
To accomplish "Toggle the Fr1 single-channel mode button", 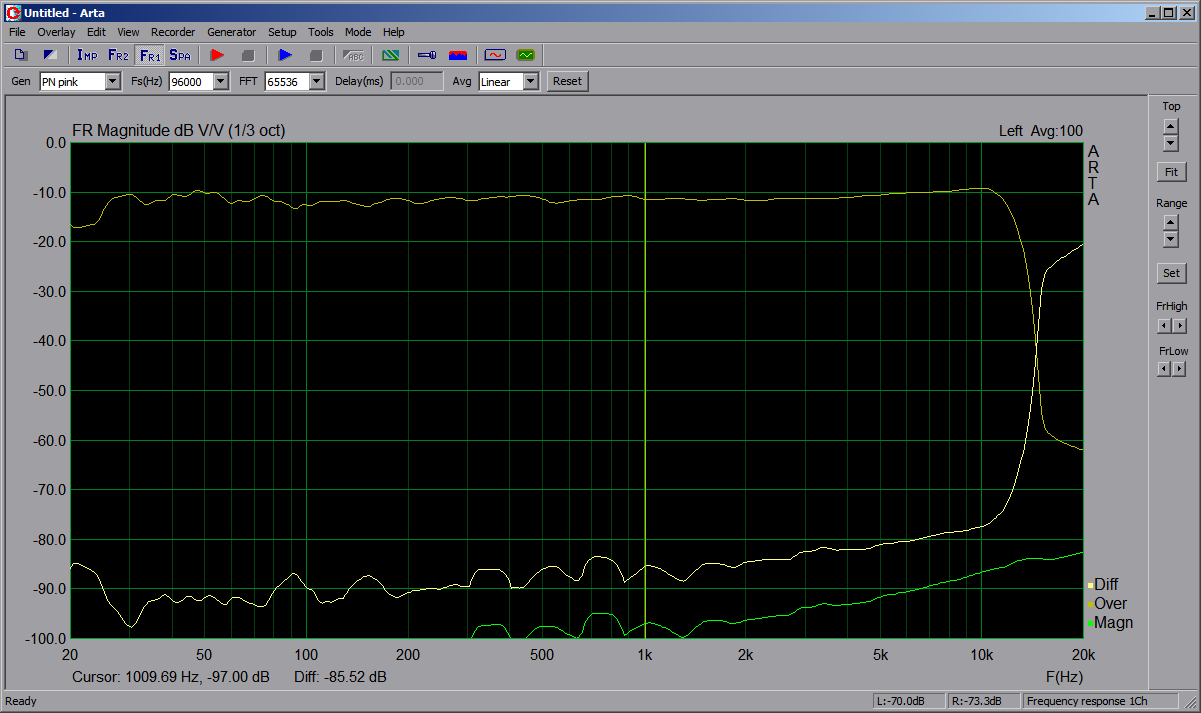I will tap(149, 55).
